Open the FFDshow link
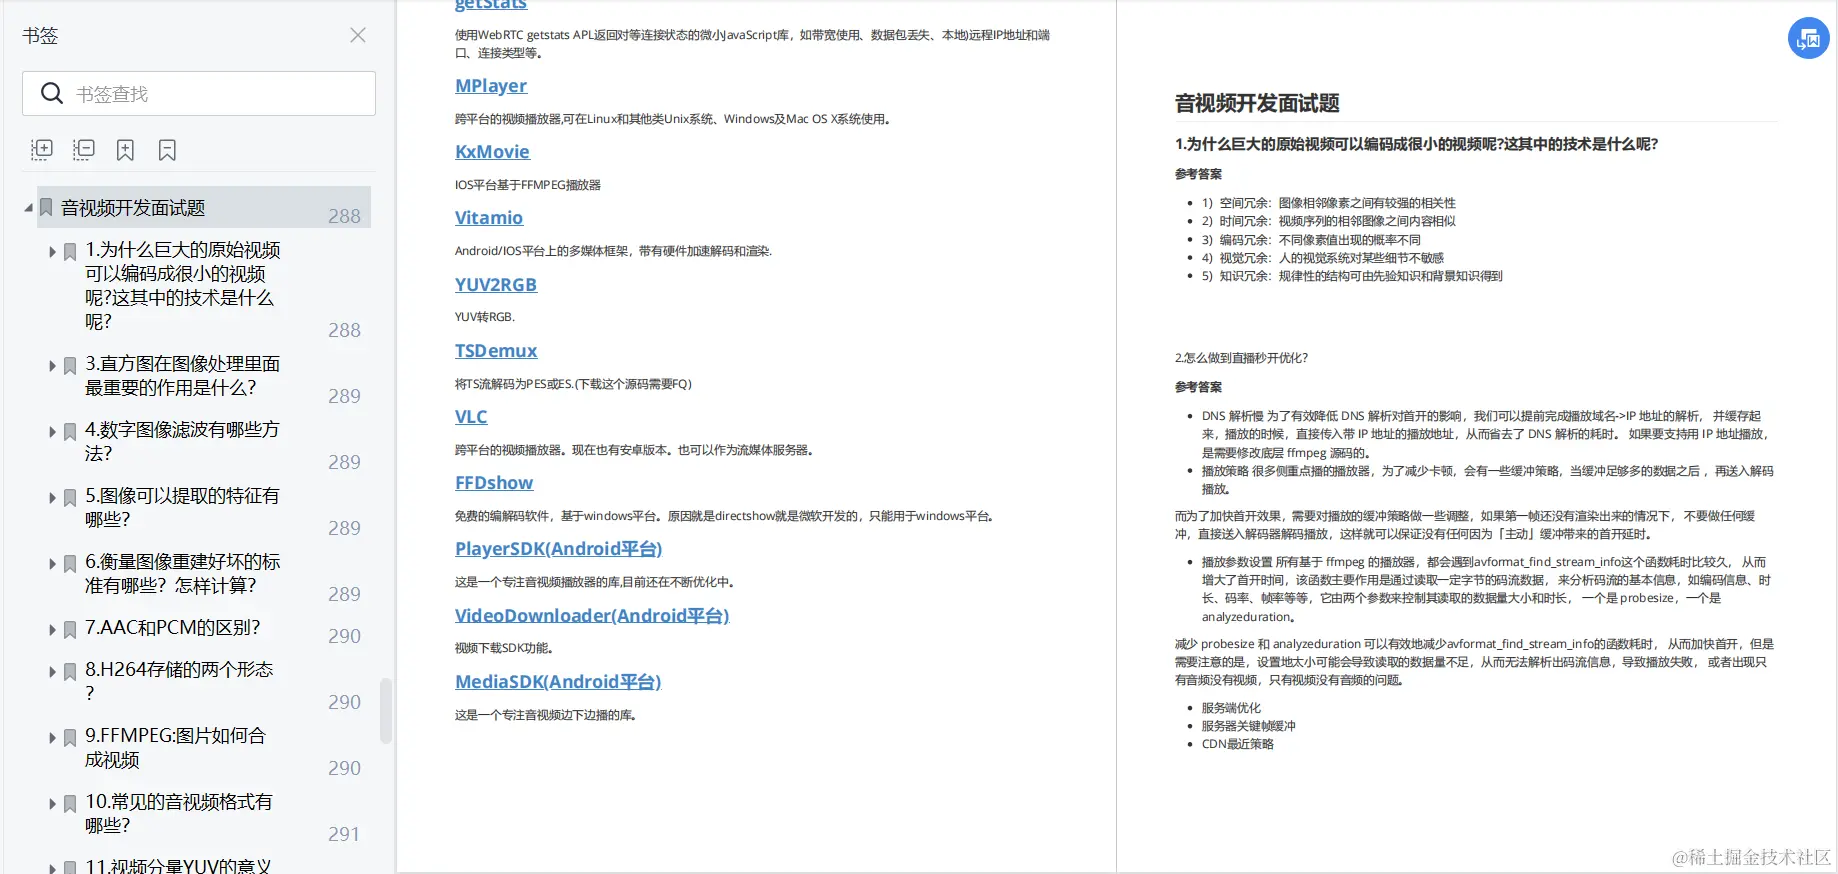Screen dimensions: 1838x874 494,483
